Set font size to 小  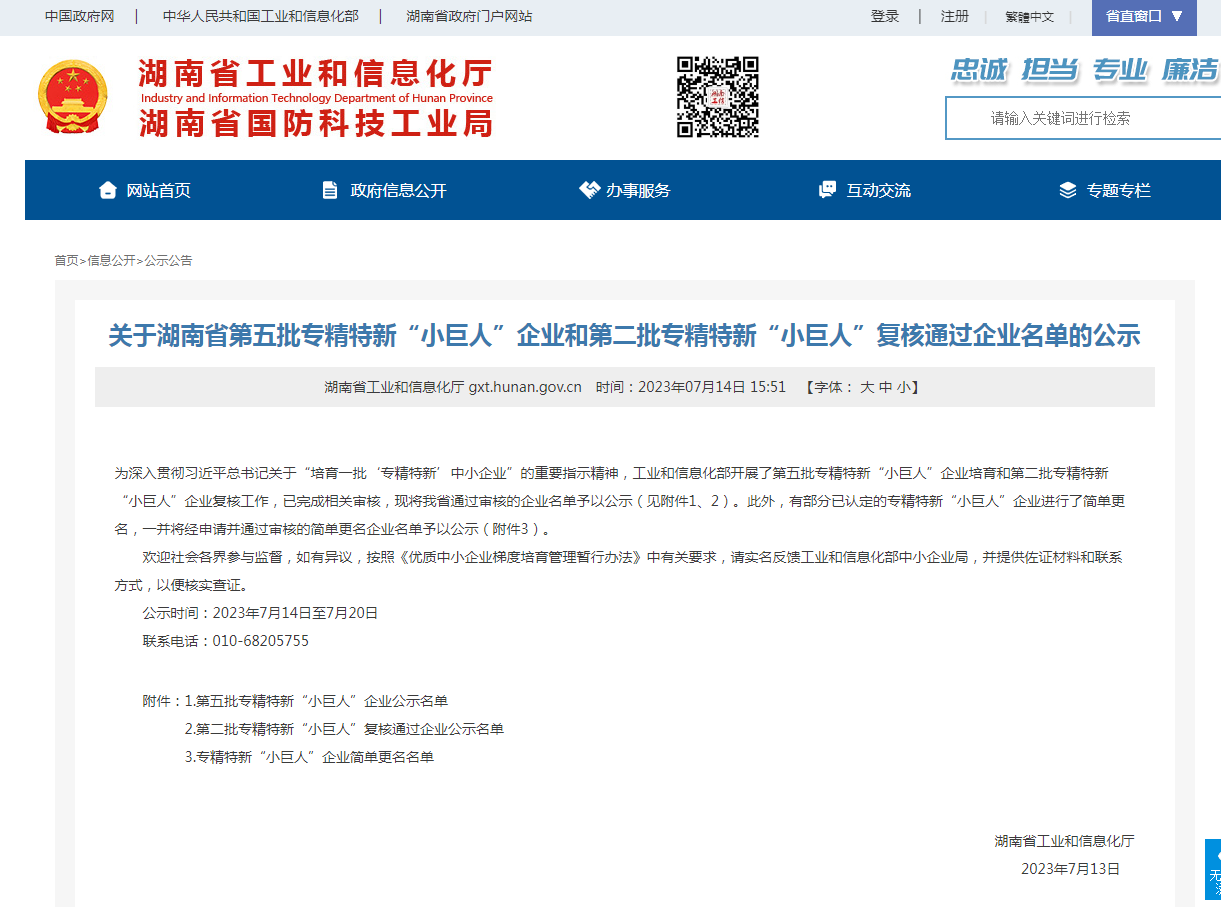click(x=903, y=387)
